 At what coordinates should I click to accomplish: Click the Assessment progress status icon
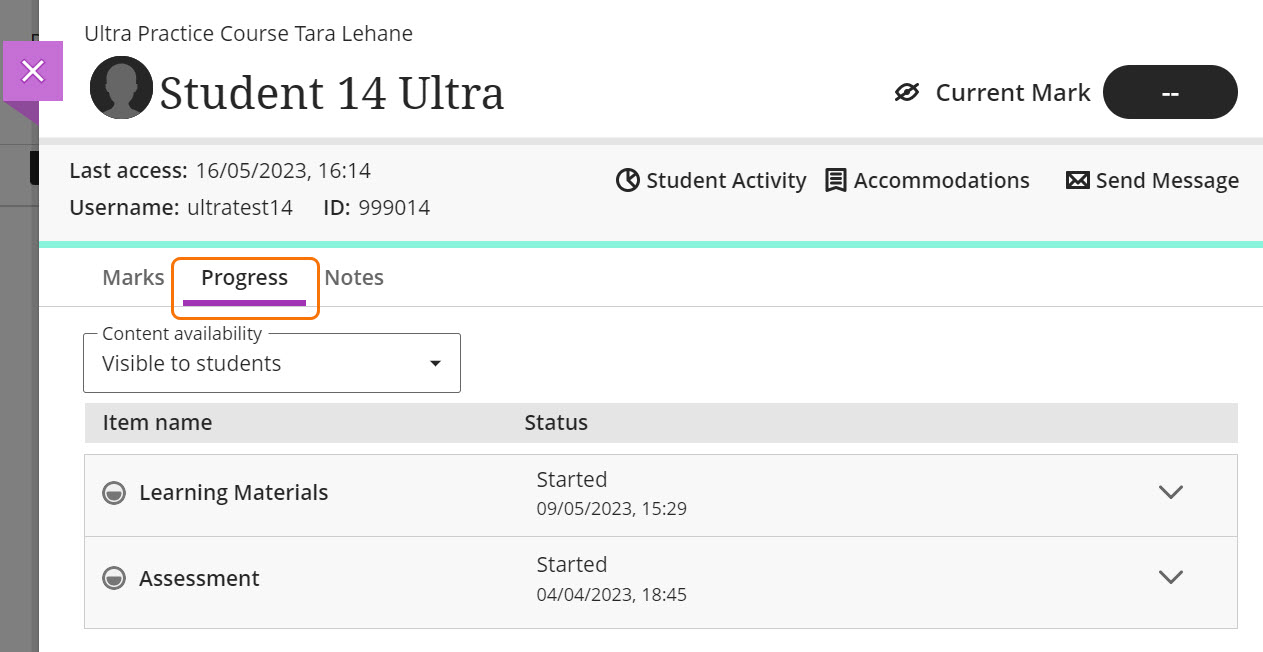click(x=115, y=579)
